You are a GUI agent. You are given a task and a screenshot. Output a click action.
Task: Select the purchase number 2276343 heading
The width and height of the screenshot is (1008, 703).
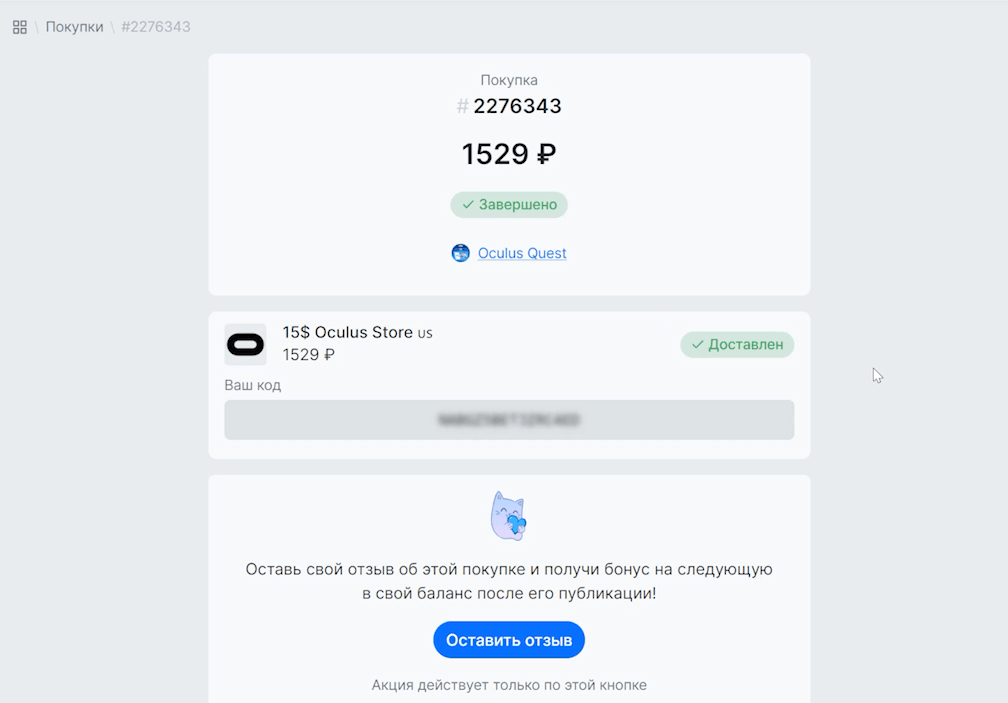[x=516, y=106]
